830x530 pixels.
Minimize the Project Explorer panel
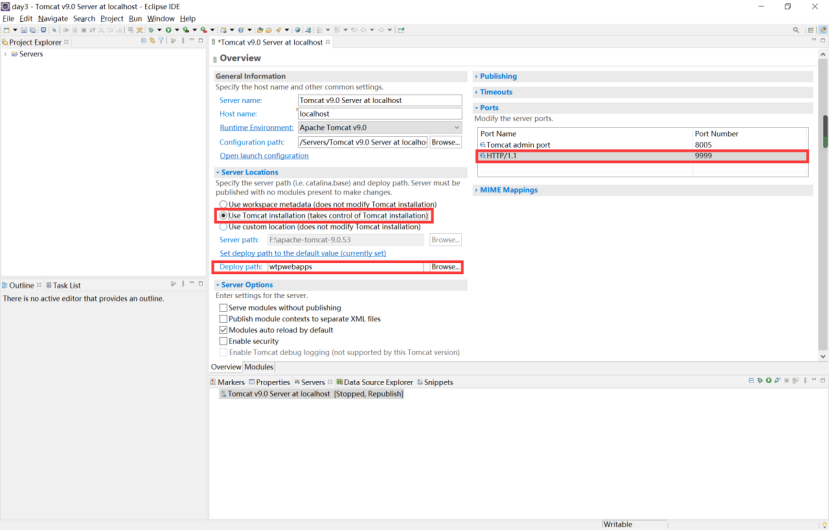[x=192, y=40]
